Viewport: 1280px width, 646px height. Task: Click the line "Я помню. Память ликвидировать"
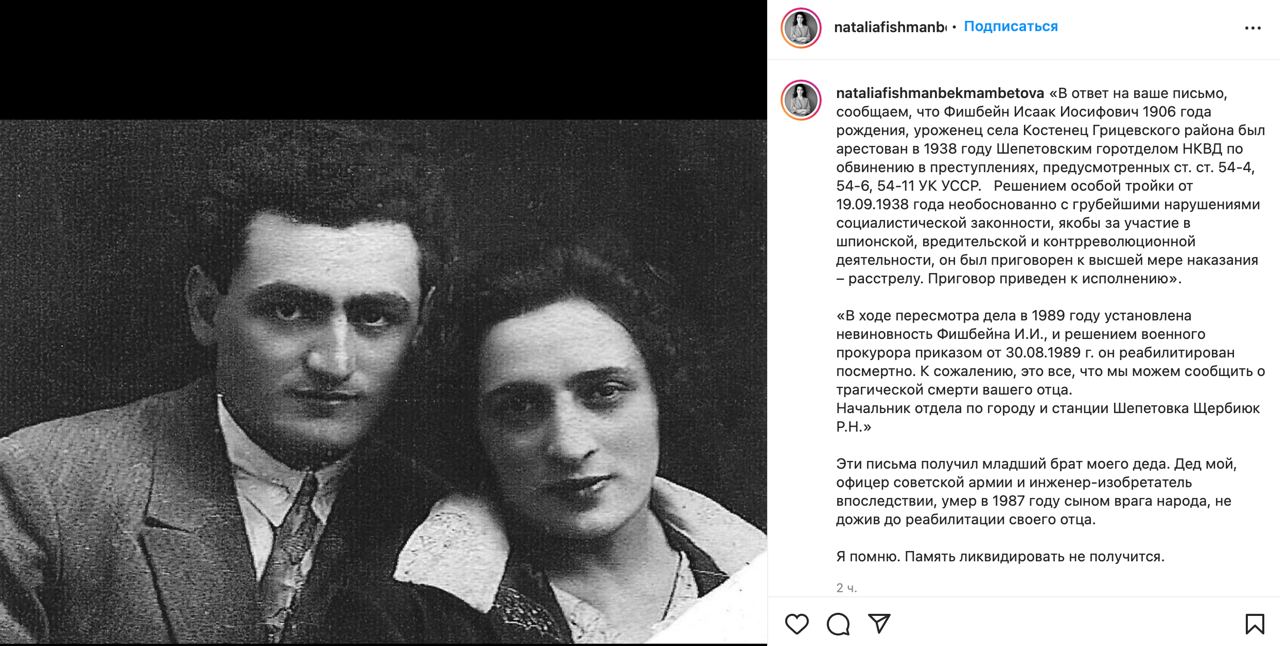tap(1000, 557)
